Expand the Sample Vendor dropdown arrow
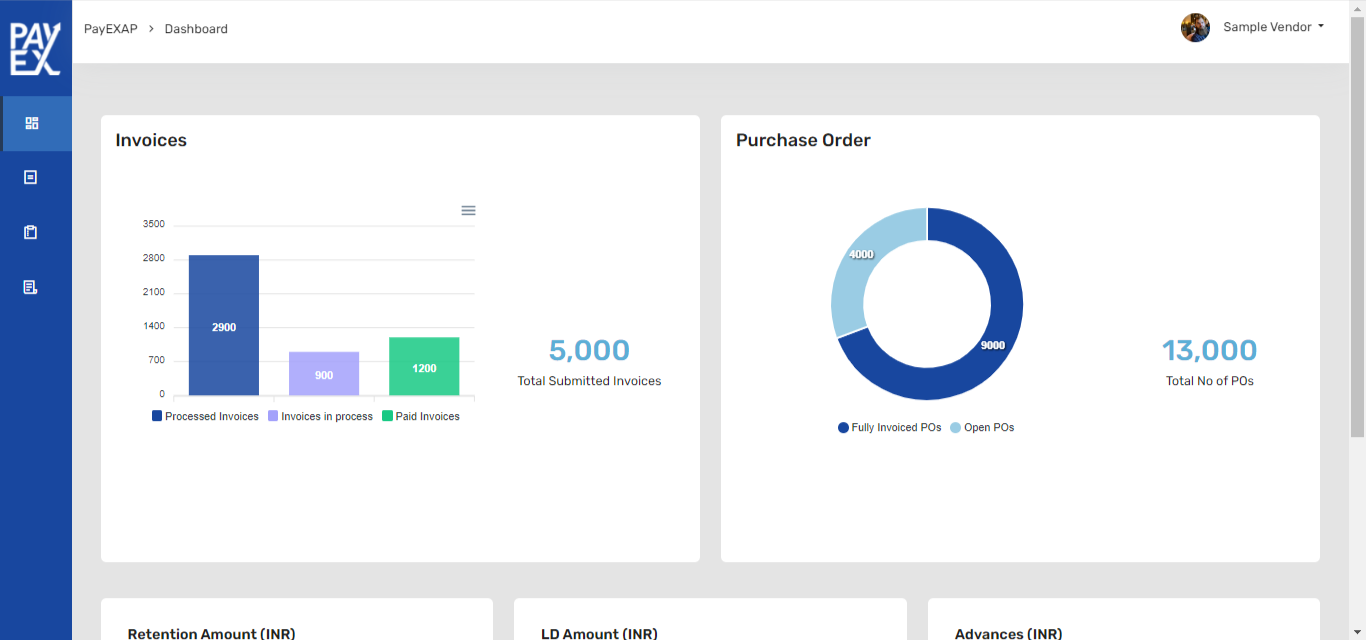 click(1321, 27)
